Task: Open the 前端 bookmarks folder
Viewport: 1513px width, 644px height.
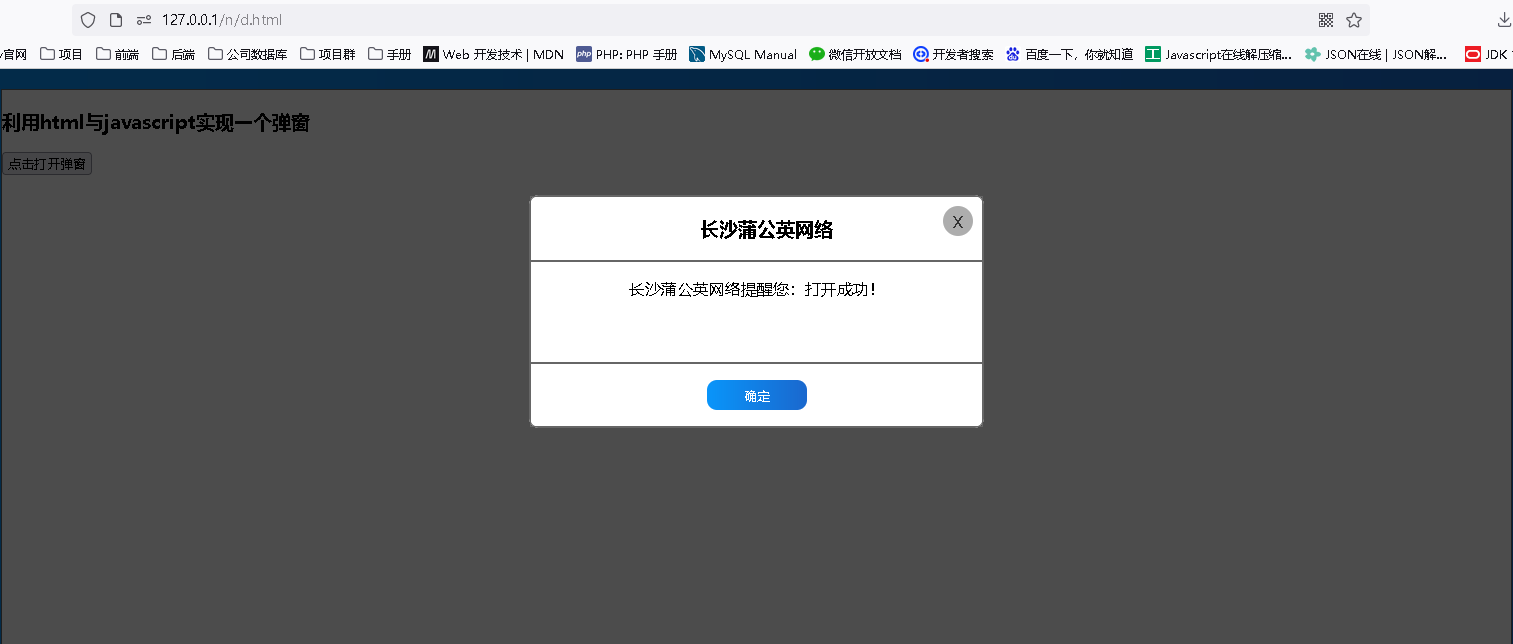Action: [118, 54]
